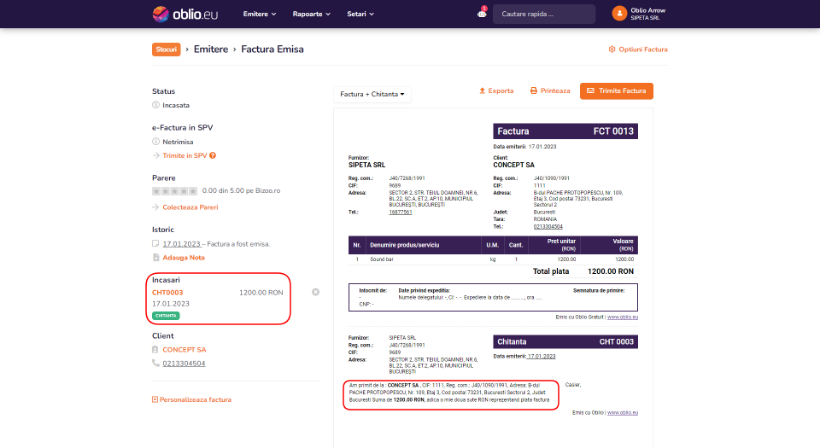Click the SIPETA SRL supplier name in invoice

(x=367, y=165)
